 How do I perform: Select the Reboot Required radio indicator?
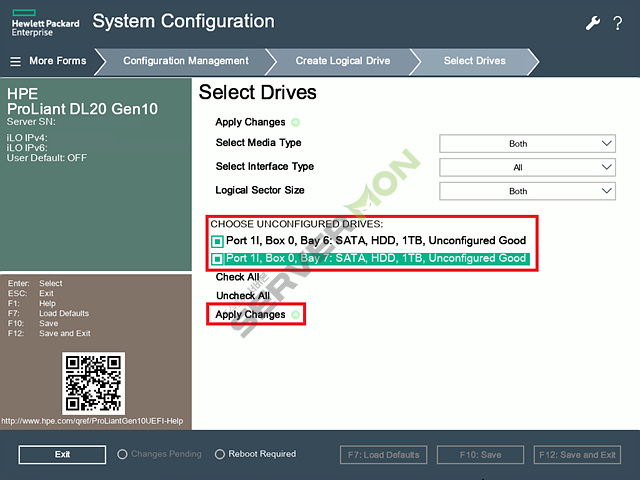point(220,454)
